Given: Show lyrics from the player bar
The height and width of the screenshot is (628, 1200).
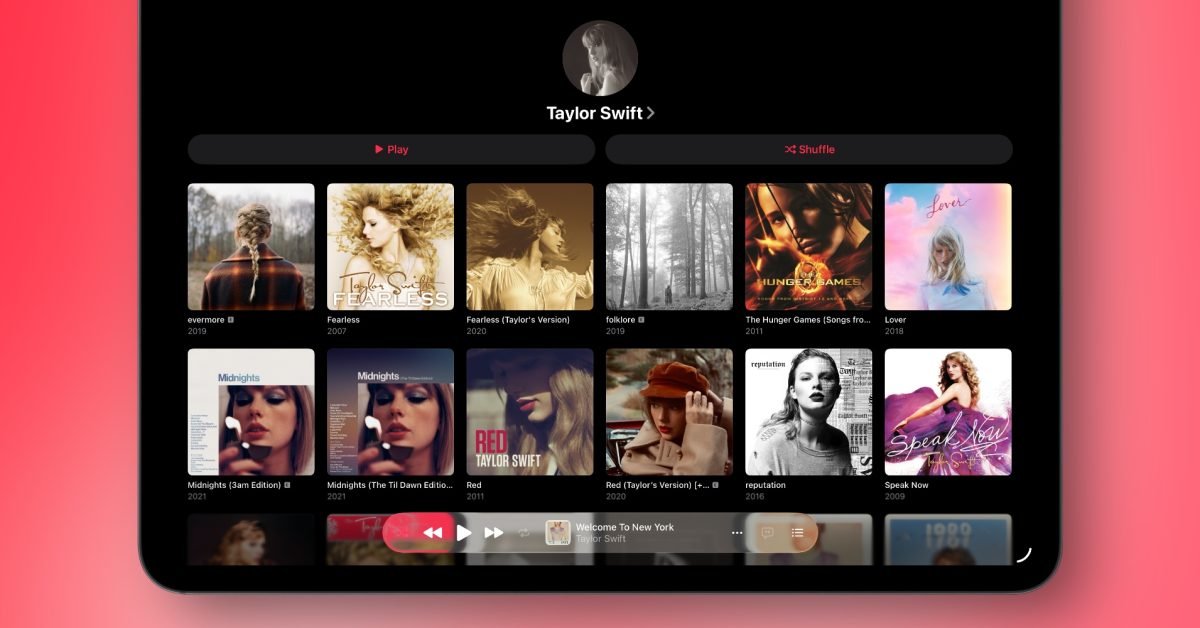Looking at the screenshot, I should click(x=767, y=533).
